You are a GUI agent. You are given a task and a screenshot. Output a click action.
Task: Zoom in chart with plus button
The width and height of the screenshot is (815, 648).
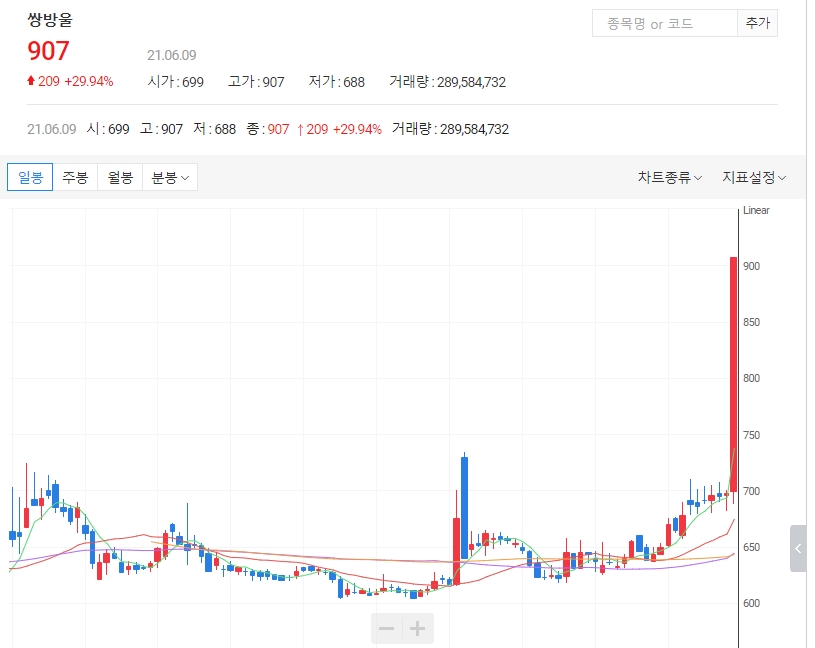[417, 629]
